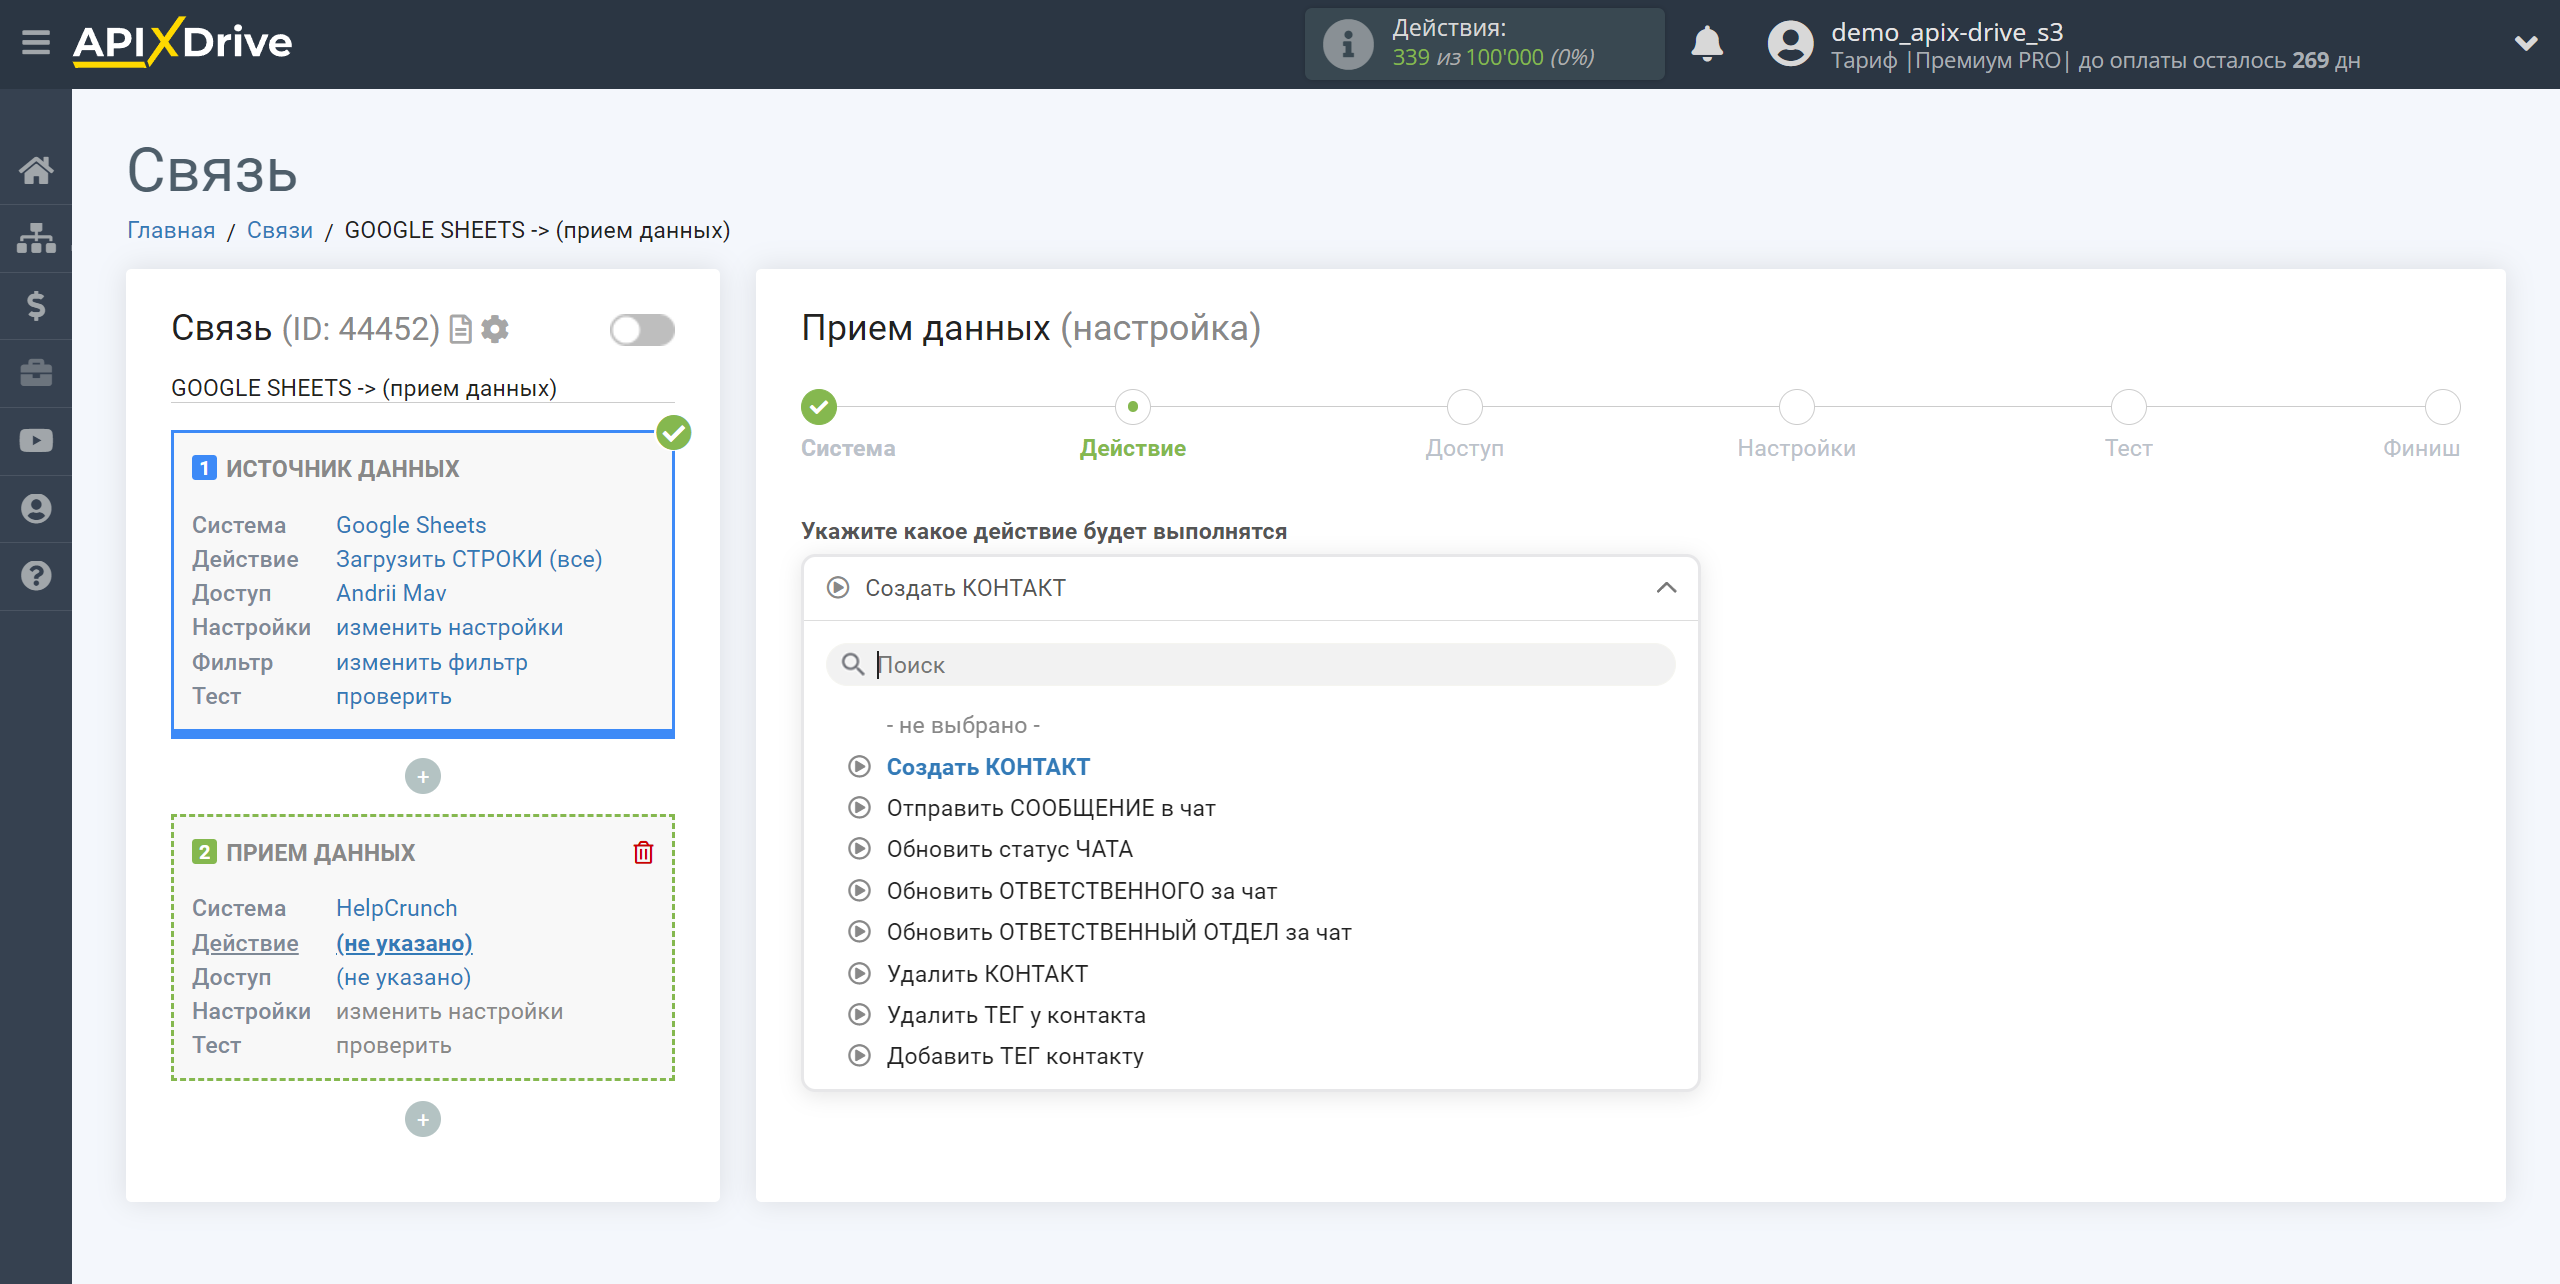The width and height of the screenshot is (2560, 1284).
Task: Click the search magnifier icon
Action: [x=852, y=664]
